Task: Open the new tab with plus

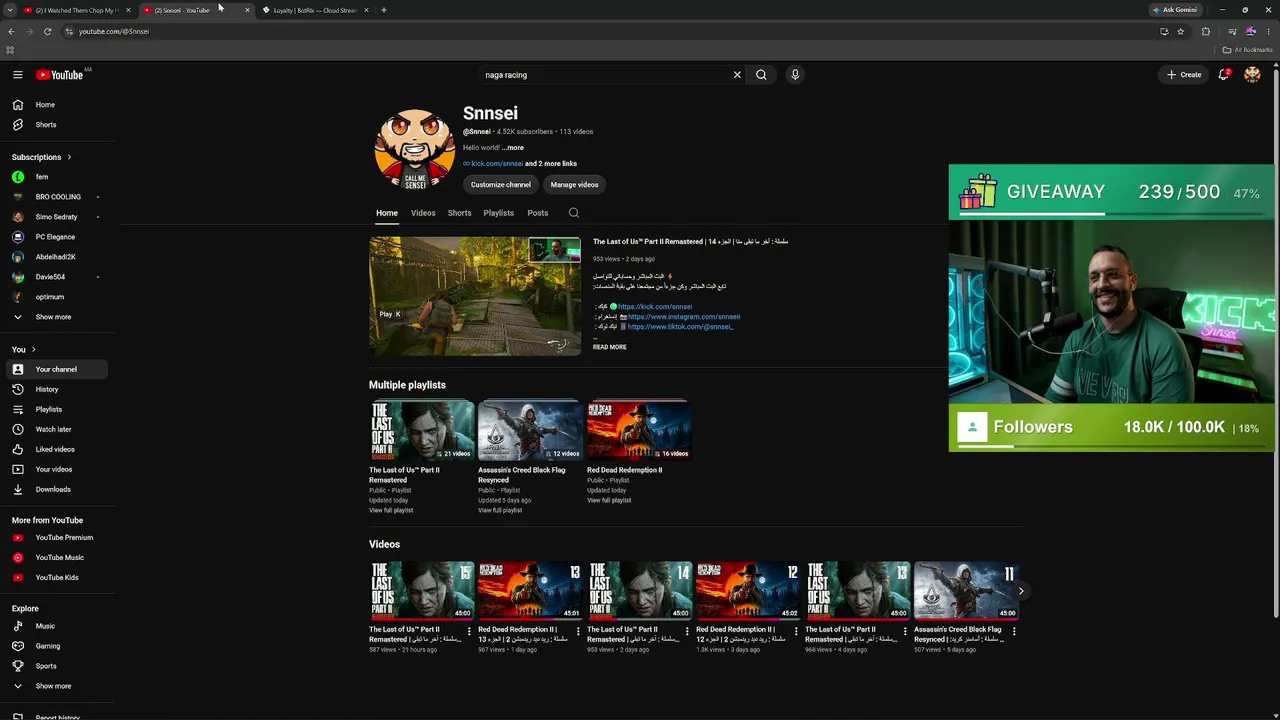Action: click(384, 10)
